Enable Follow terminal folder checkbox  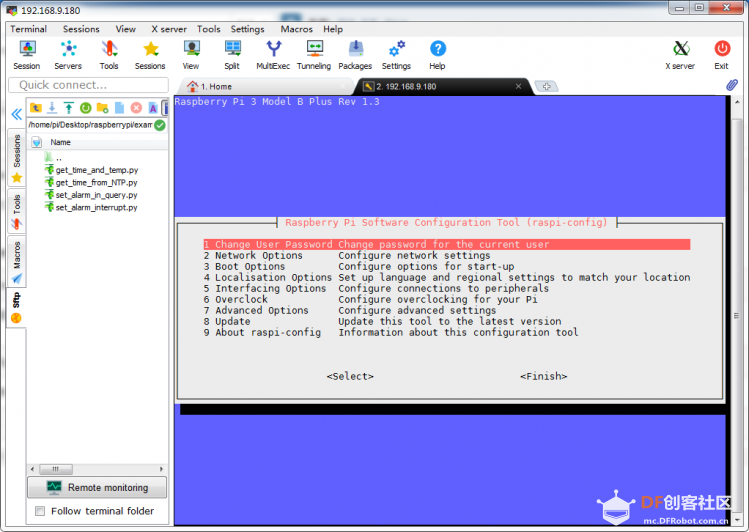click(x=40, y=511)
